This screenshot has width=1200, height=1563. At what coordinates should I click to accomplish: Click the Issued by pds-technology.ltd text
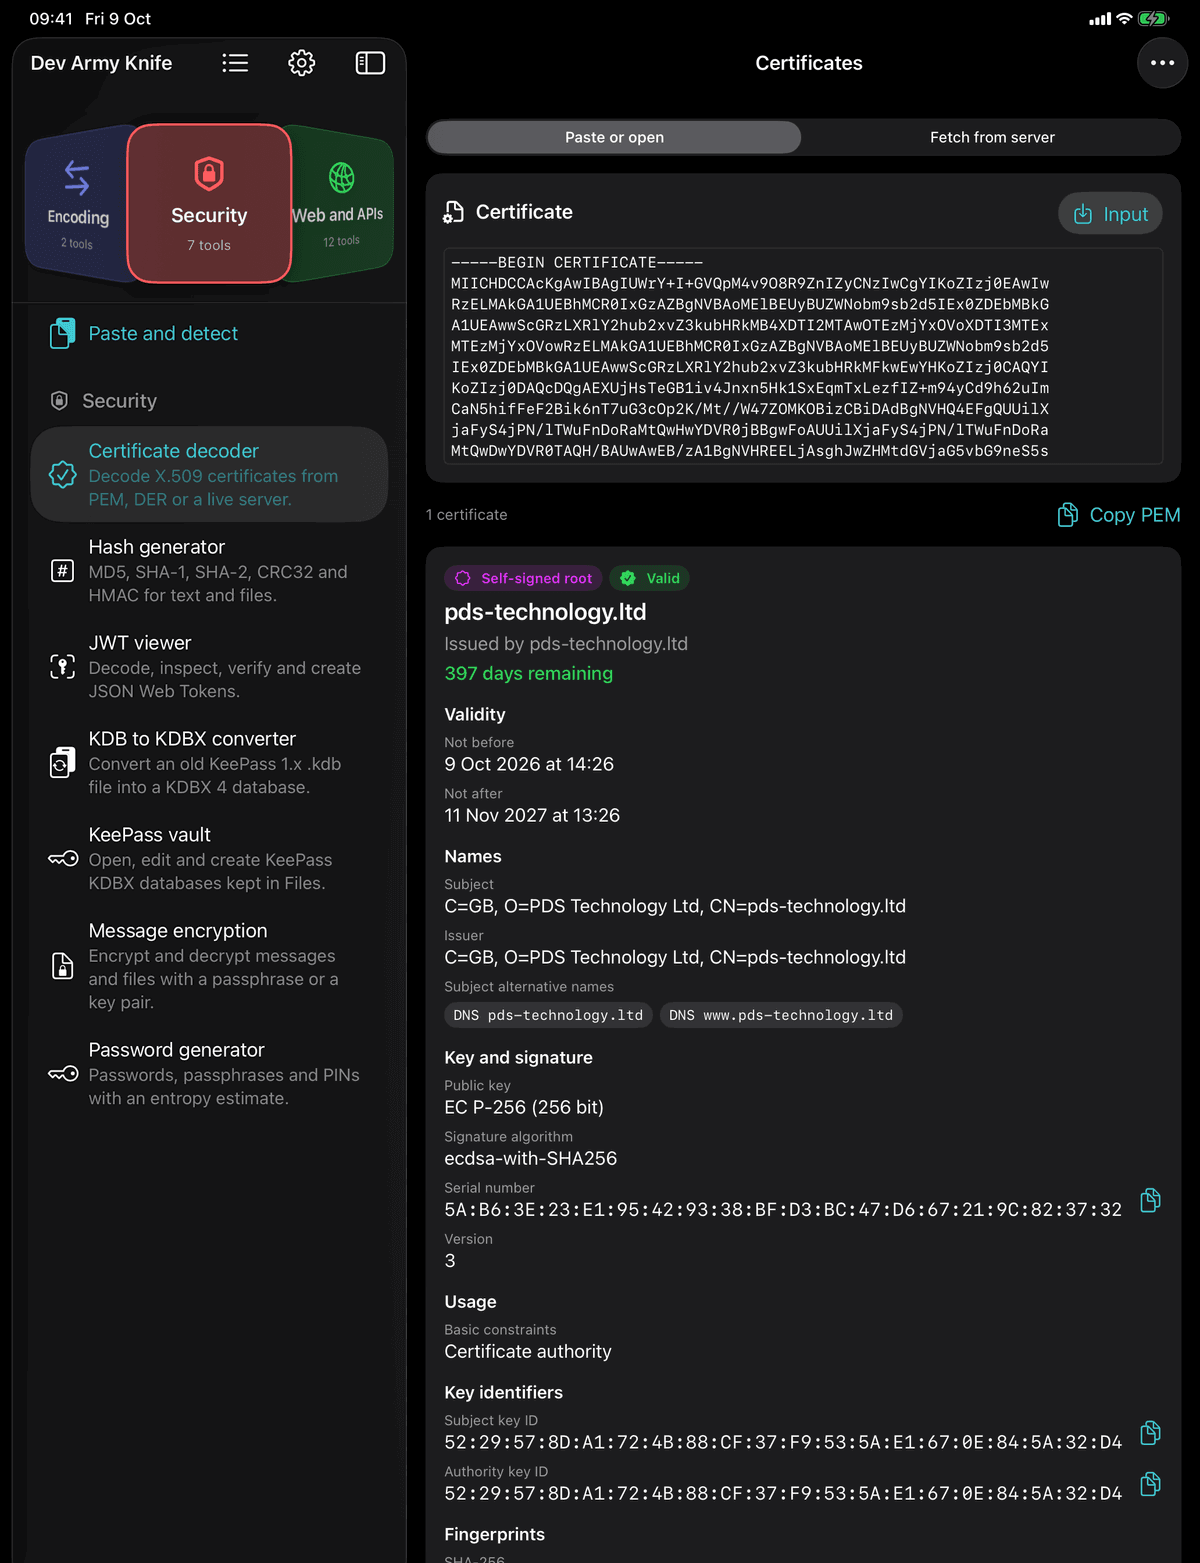[566, 644]
